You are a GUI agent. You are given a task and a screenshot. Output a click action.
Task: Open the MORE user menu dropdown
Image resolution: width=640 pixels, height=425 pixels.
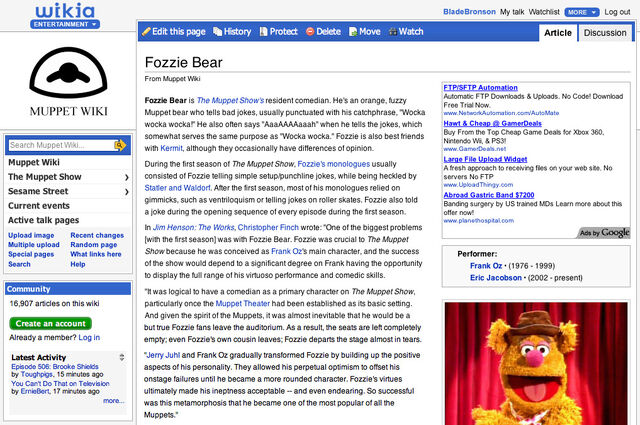point(582,12)
